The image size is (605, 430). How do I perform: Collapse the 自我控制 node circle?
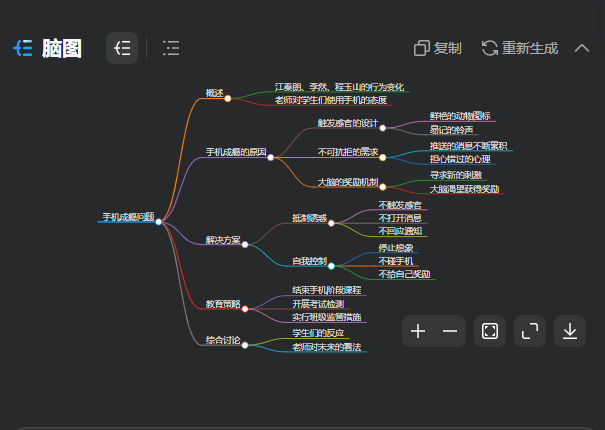click(331, 266)
